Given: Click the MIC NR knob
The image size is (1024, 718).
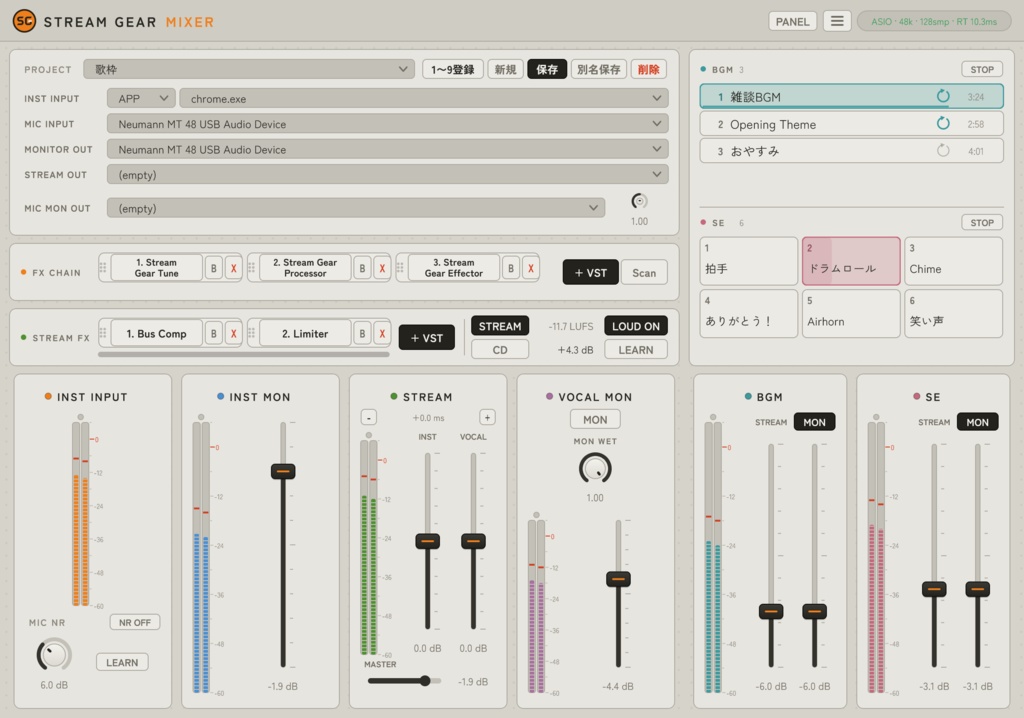Looking at the screenshot, I should 54,655.
